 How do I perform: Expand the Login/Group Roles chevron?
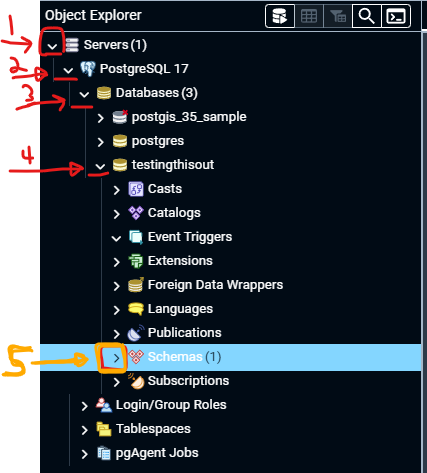[85, 406]
